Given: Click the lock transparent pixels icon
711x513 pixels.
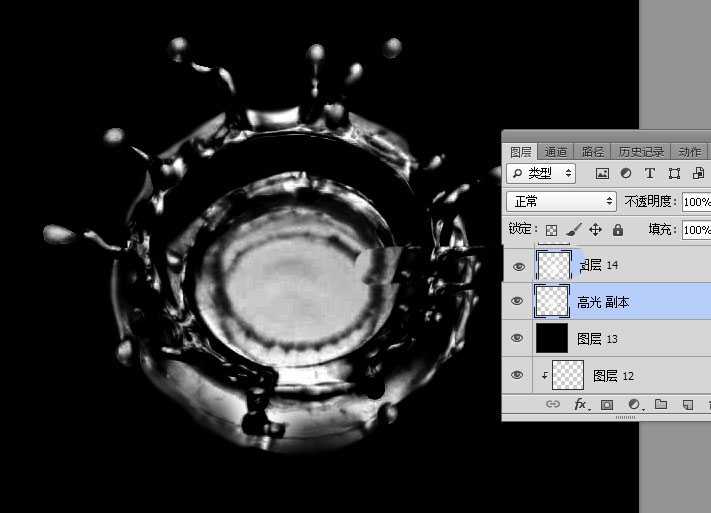Looking at the screenshot, I should (x=551, y=230).
